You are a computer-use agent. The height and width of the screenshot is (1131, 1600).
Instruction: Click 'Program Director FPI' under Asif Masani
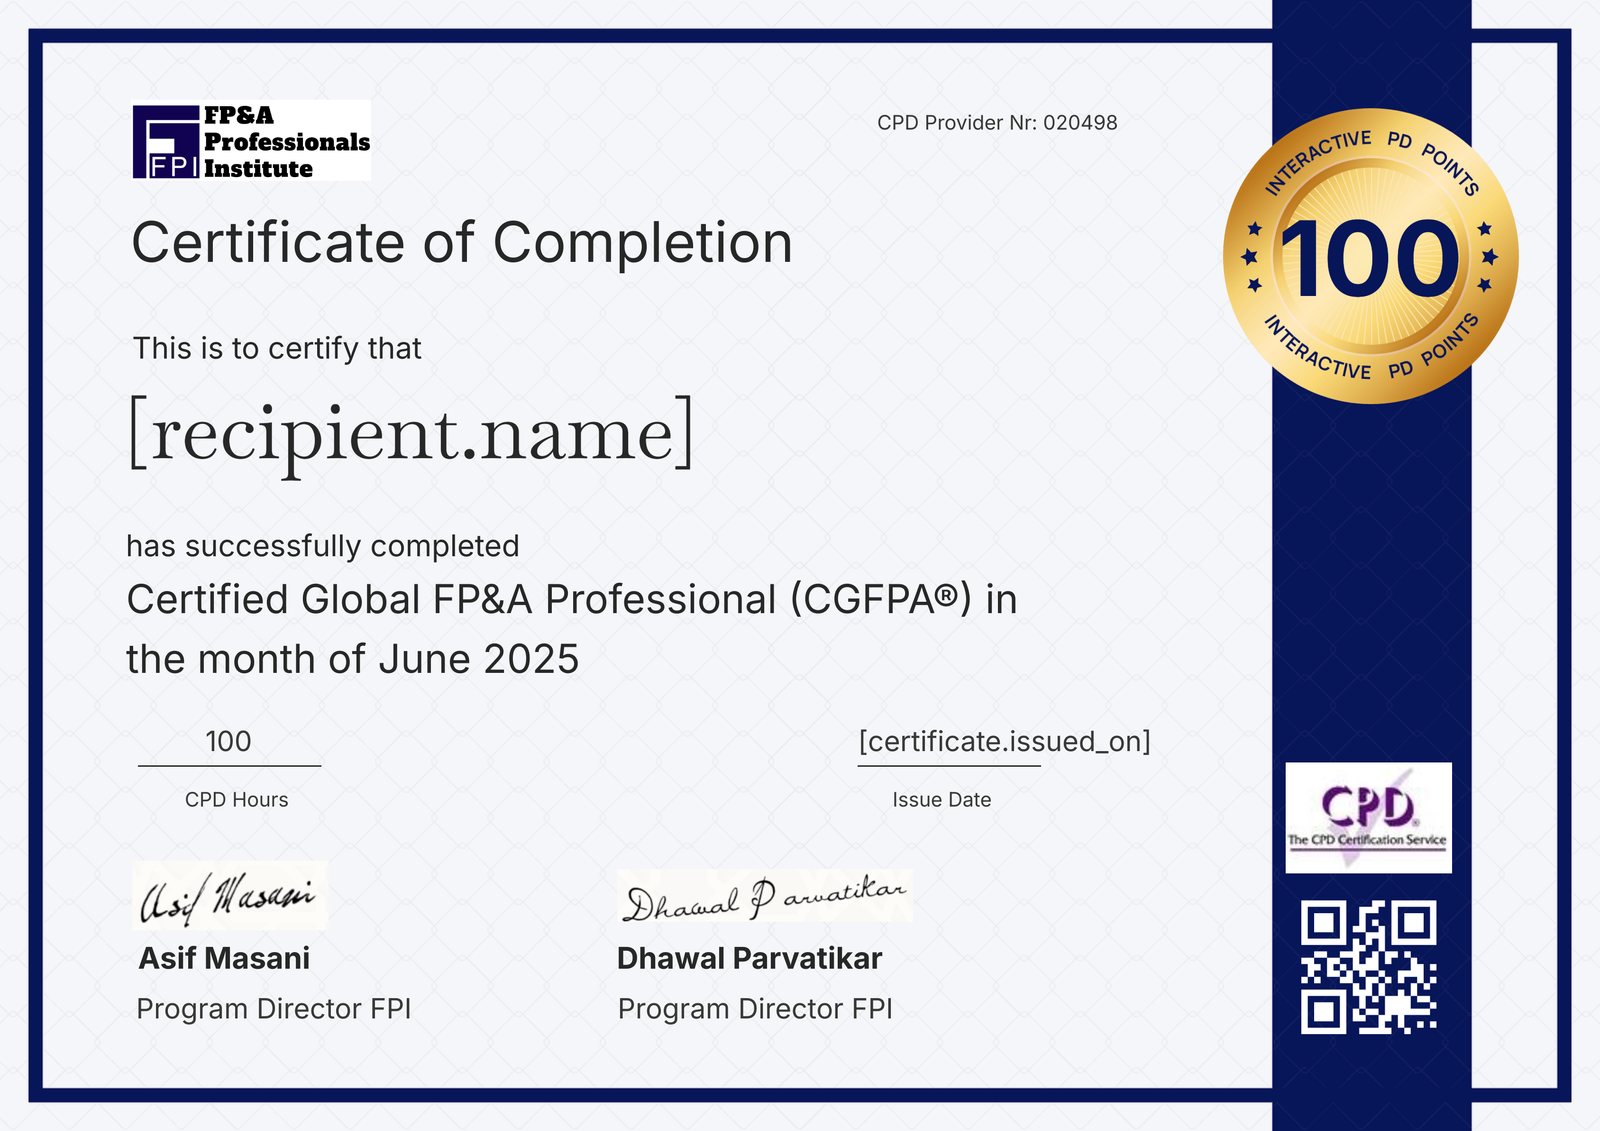click(x=274, y=1009)
